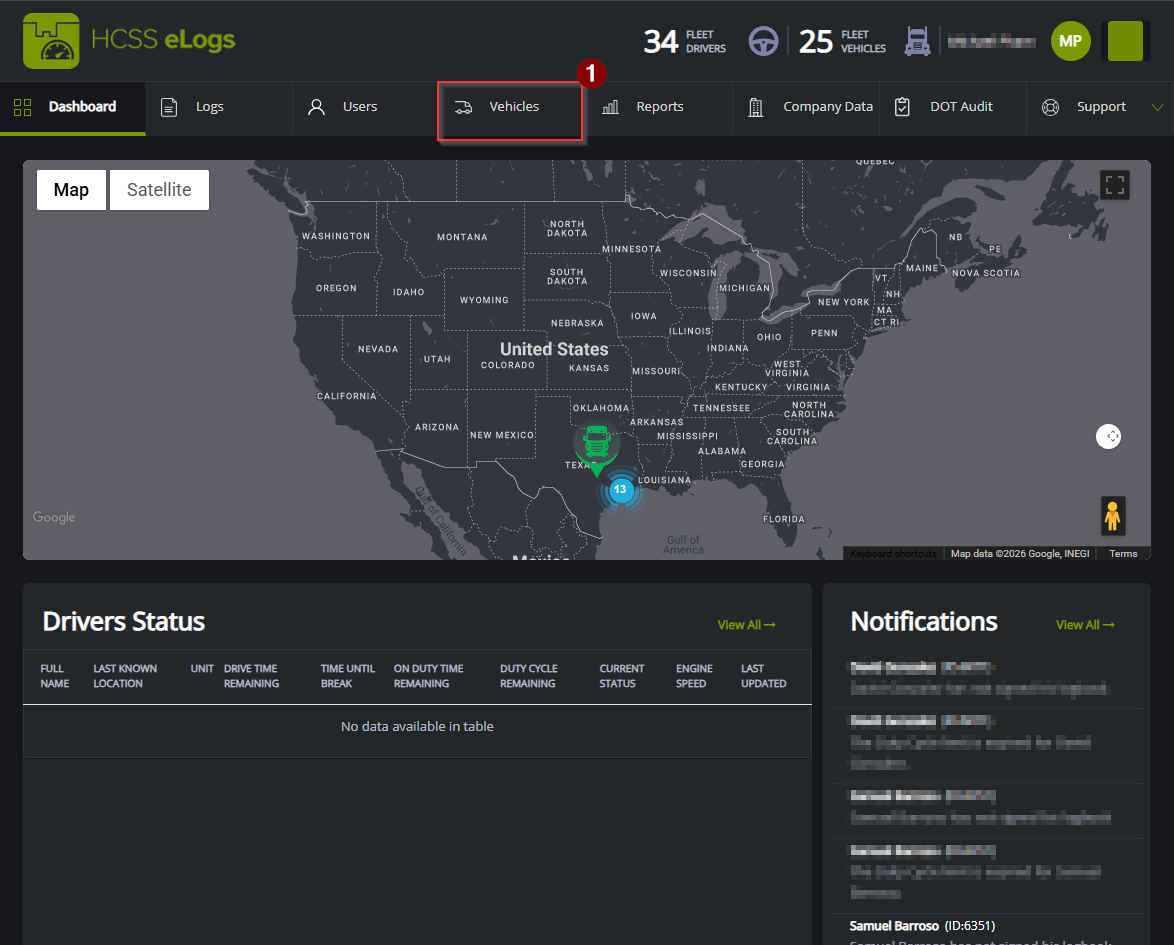View all drivers status

coord(746,625)
